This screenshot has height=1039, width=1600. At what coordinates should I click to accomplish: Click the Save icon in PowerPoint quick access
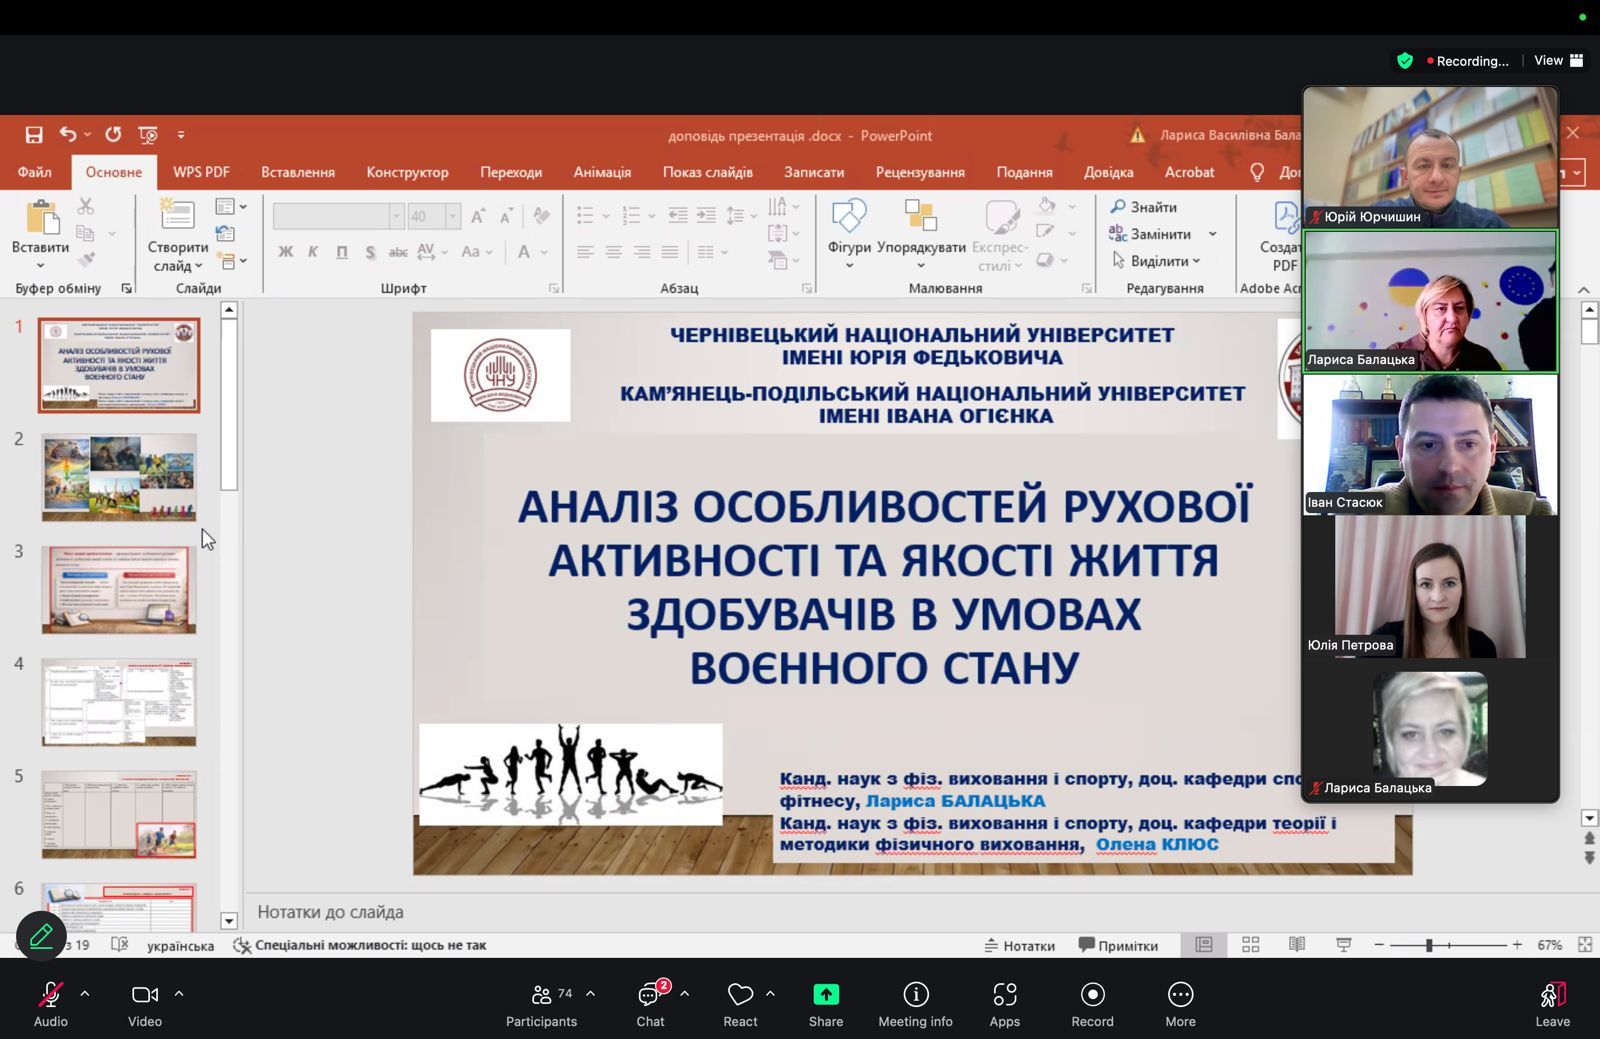tap(34, 135)
